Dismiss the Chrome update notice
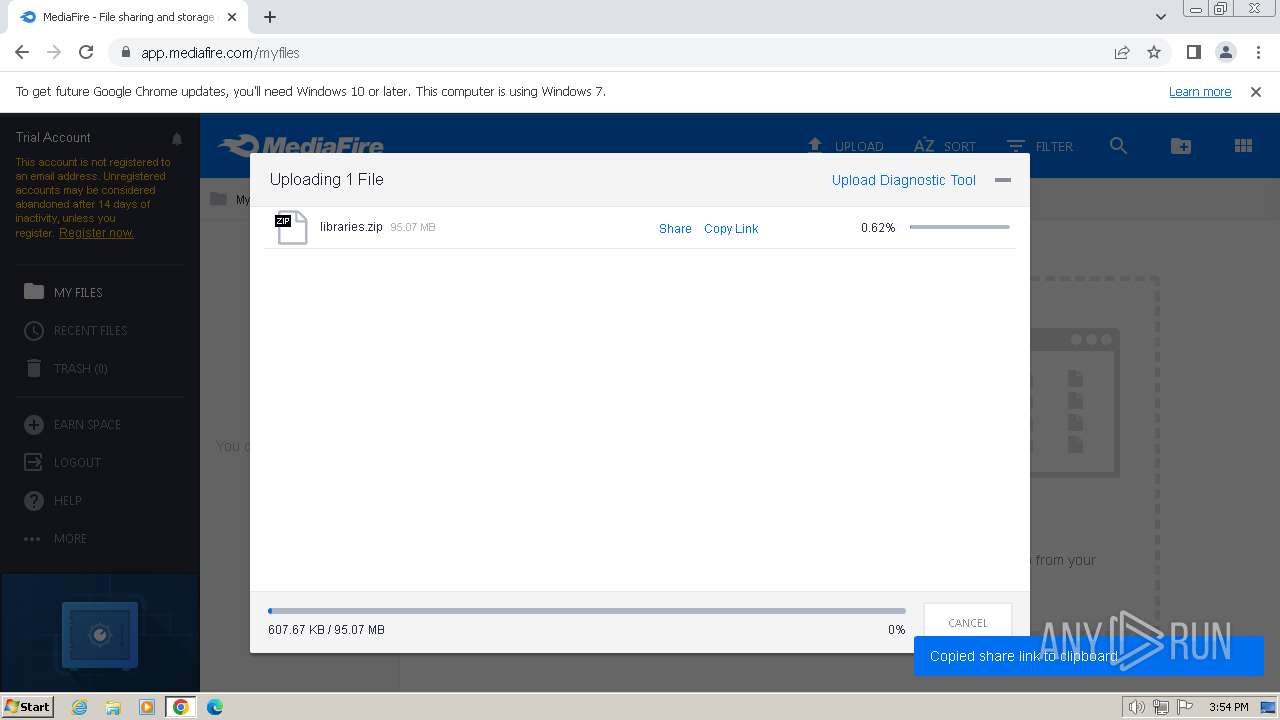The width and height of the screenshot is (1280, 720). point(1256,91)
